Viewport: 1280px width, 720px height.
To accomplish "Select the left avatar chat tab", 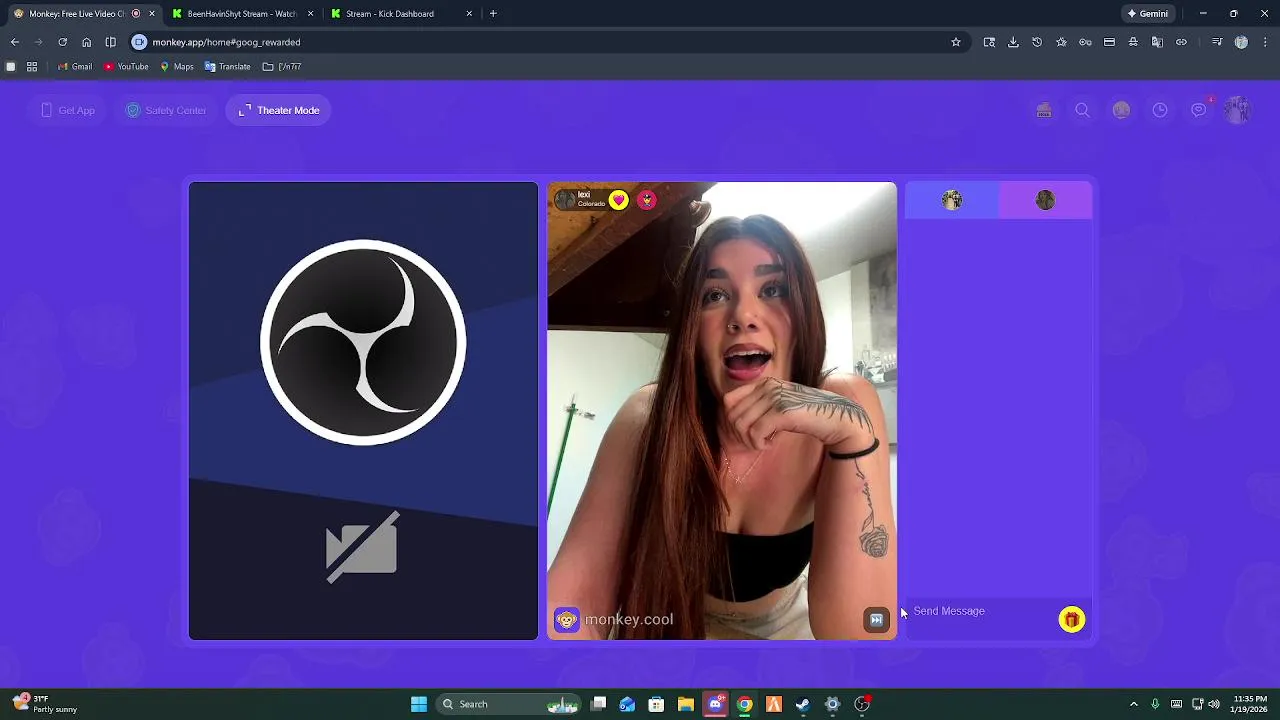I will pos(952,200).
